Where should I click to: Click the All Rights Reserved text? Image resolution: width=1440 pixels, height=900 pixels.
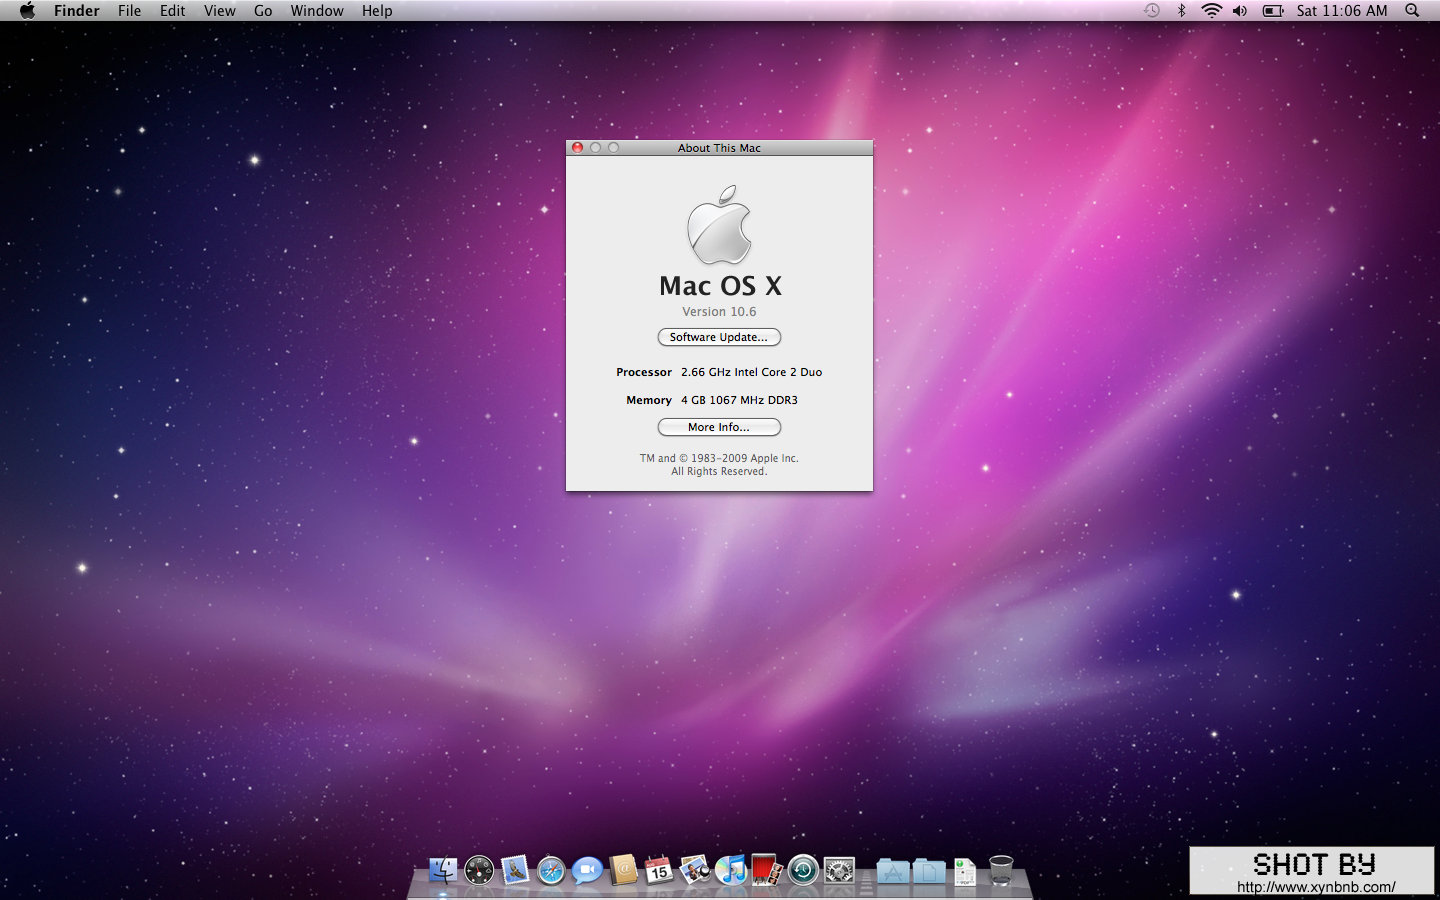[719, 472]
